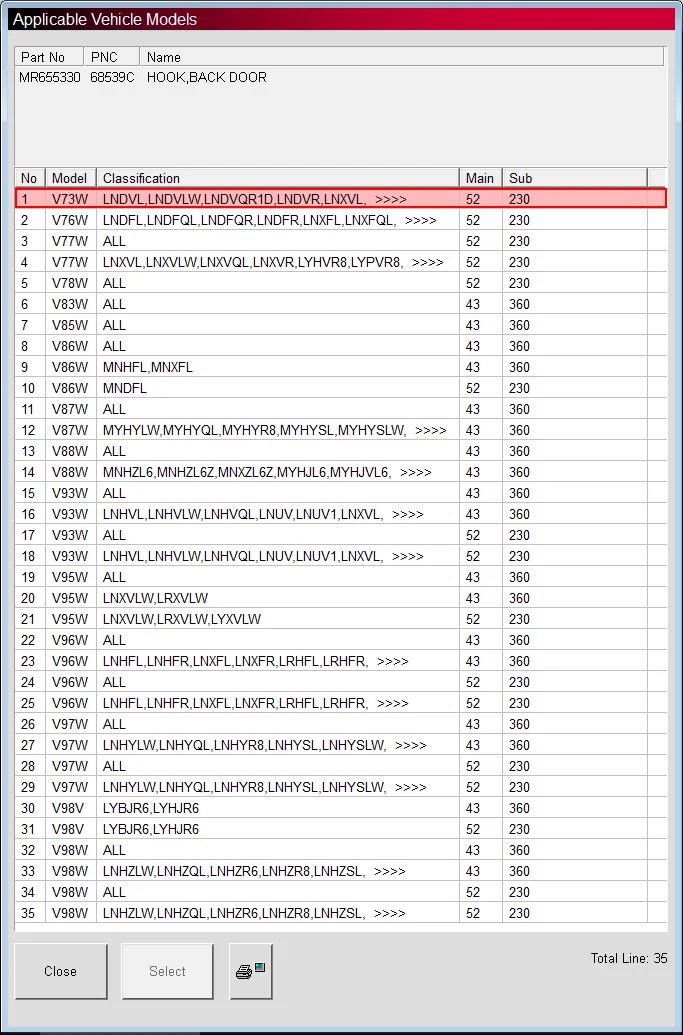The height and width of the screenshot is (1035, 683).
Task: Sort by the Classification column header
Action: point(277,178)
